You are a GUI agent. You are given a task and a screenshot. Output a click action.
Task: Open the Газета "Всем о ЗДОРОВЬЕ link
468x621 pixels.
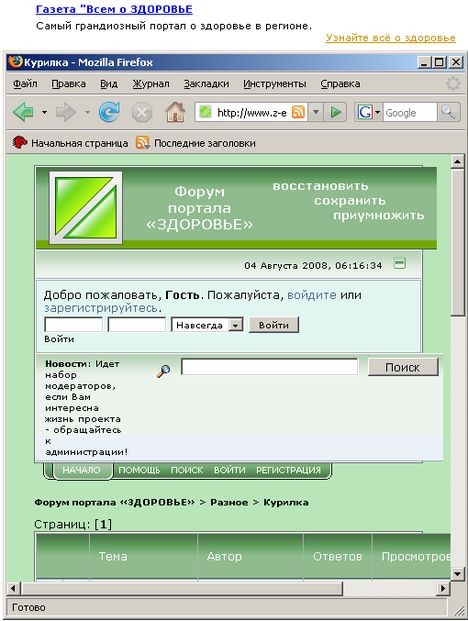[x=114, y=9]
